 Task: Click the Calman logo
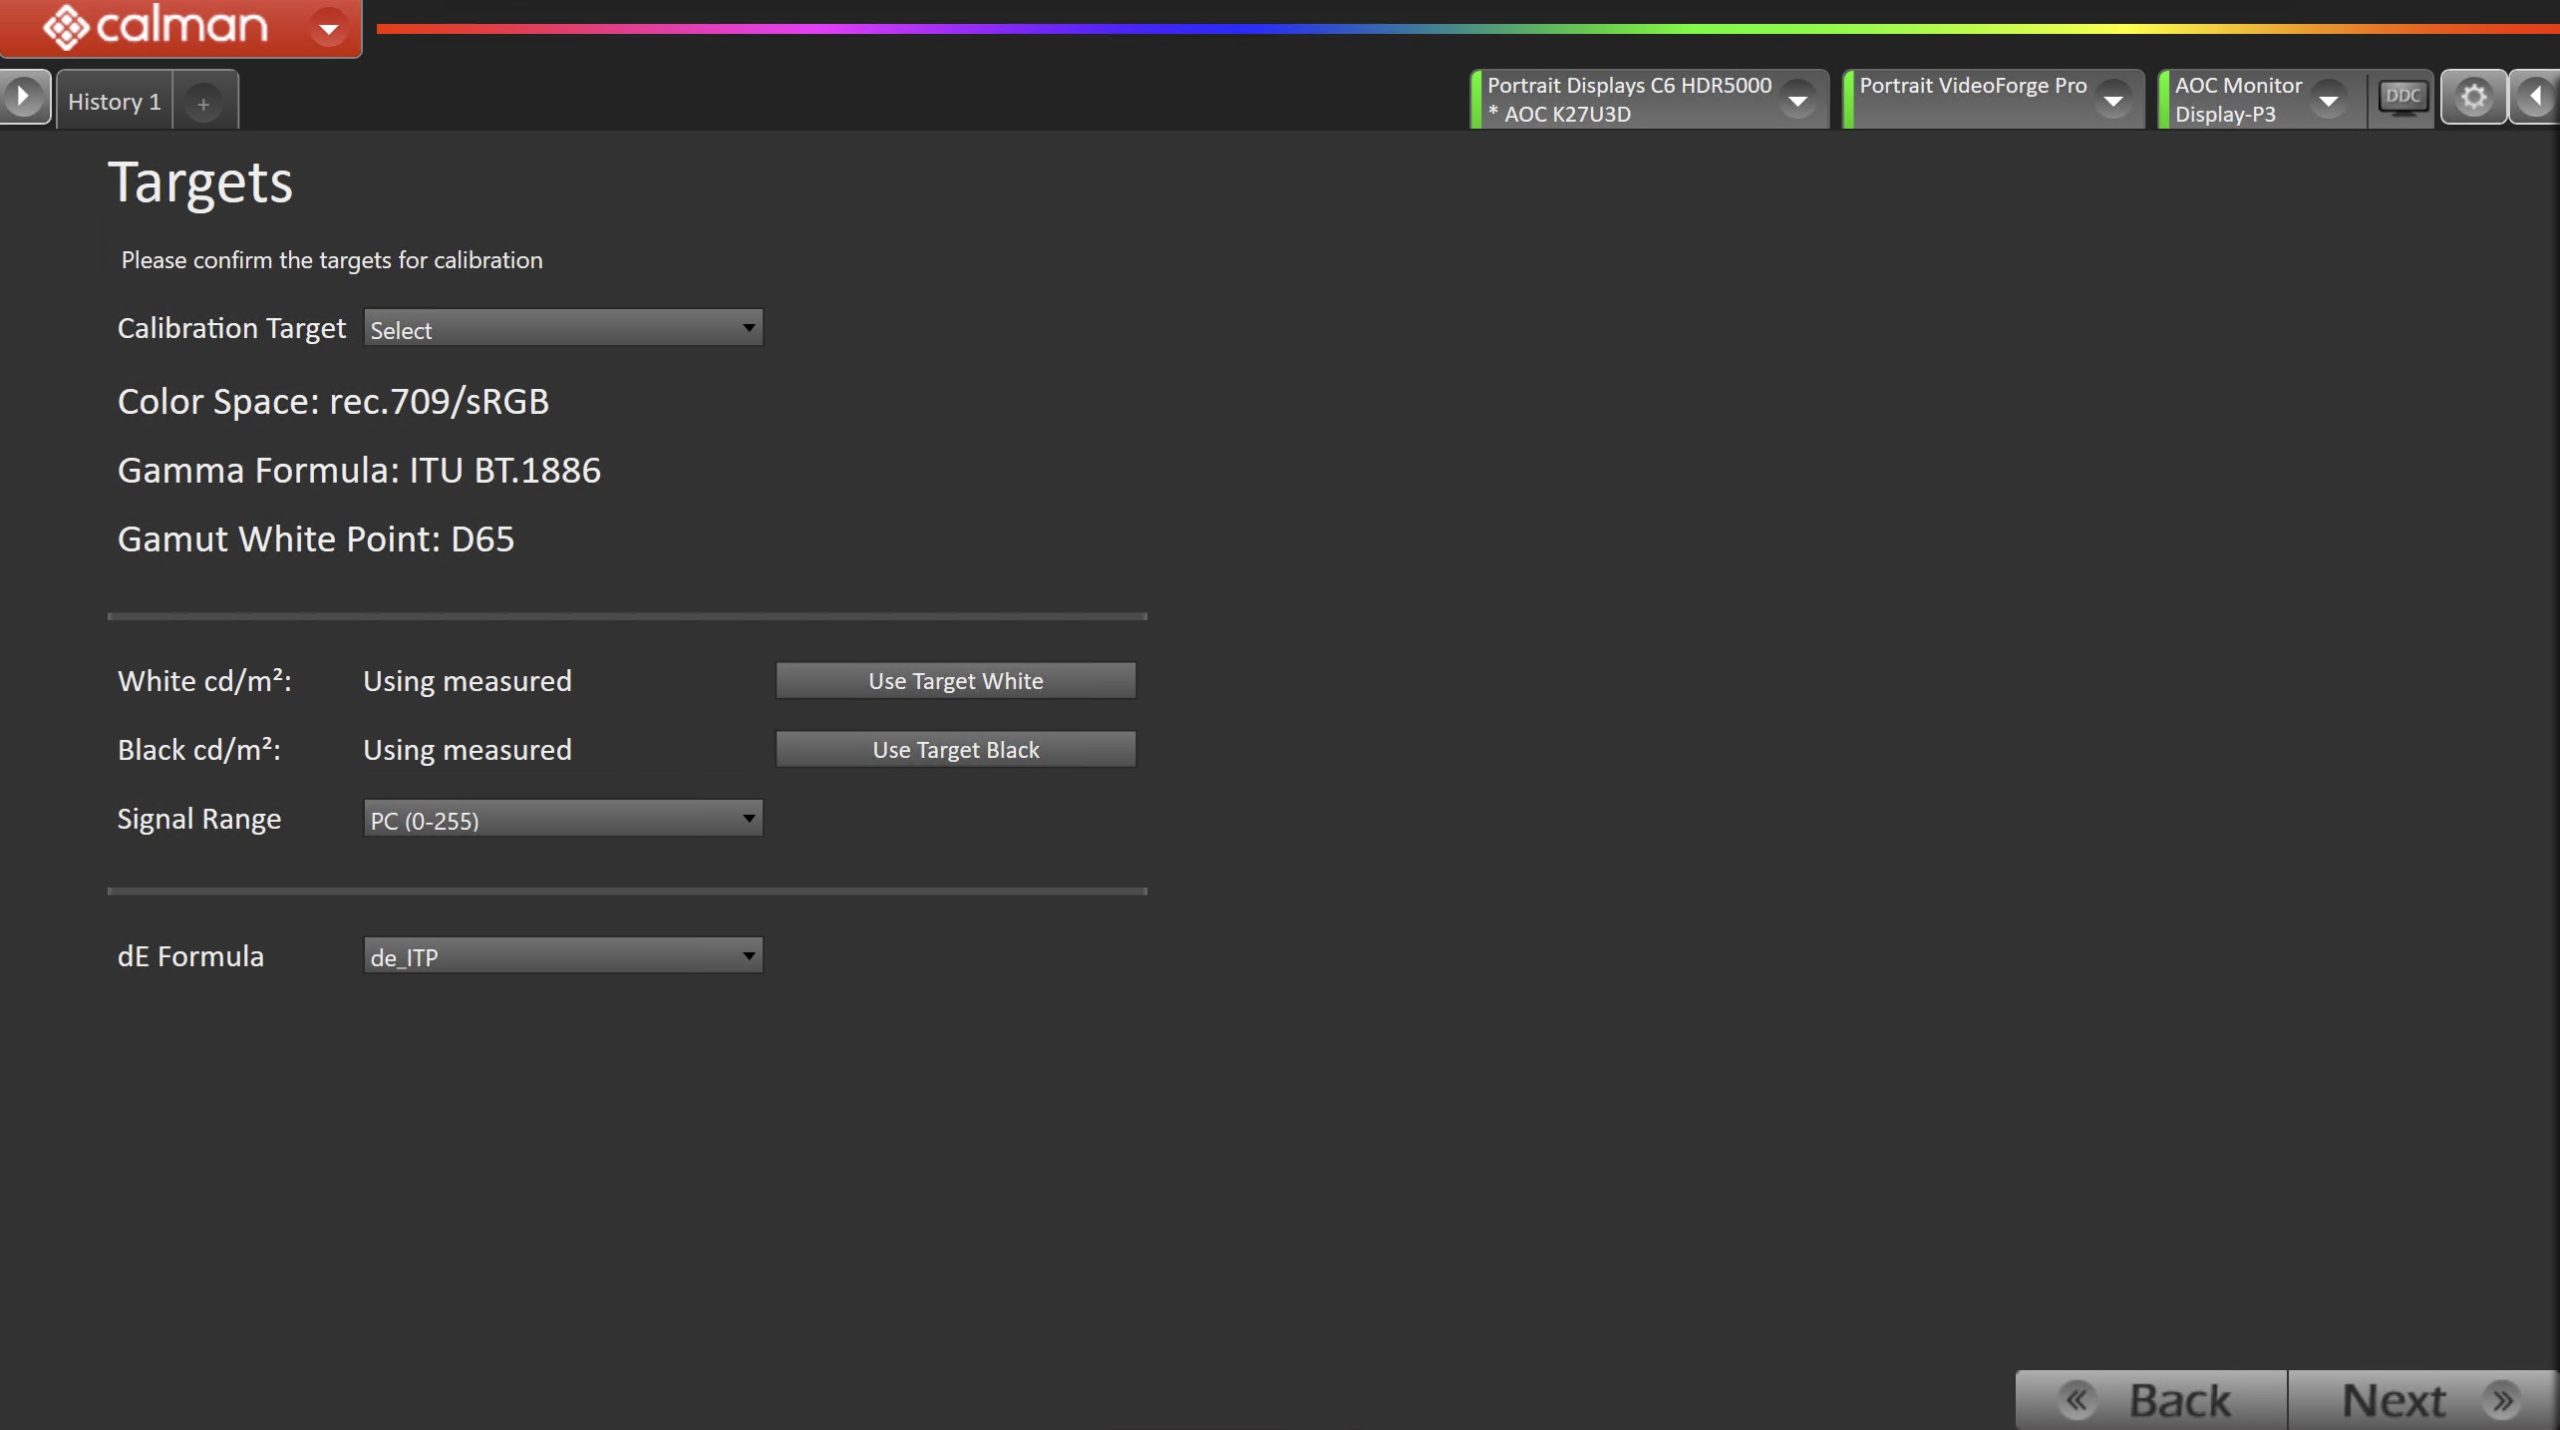click(x=155, y=26)
